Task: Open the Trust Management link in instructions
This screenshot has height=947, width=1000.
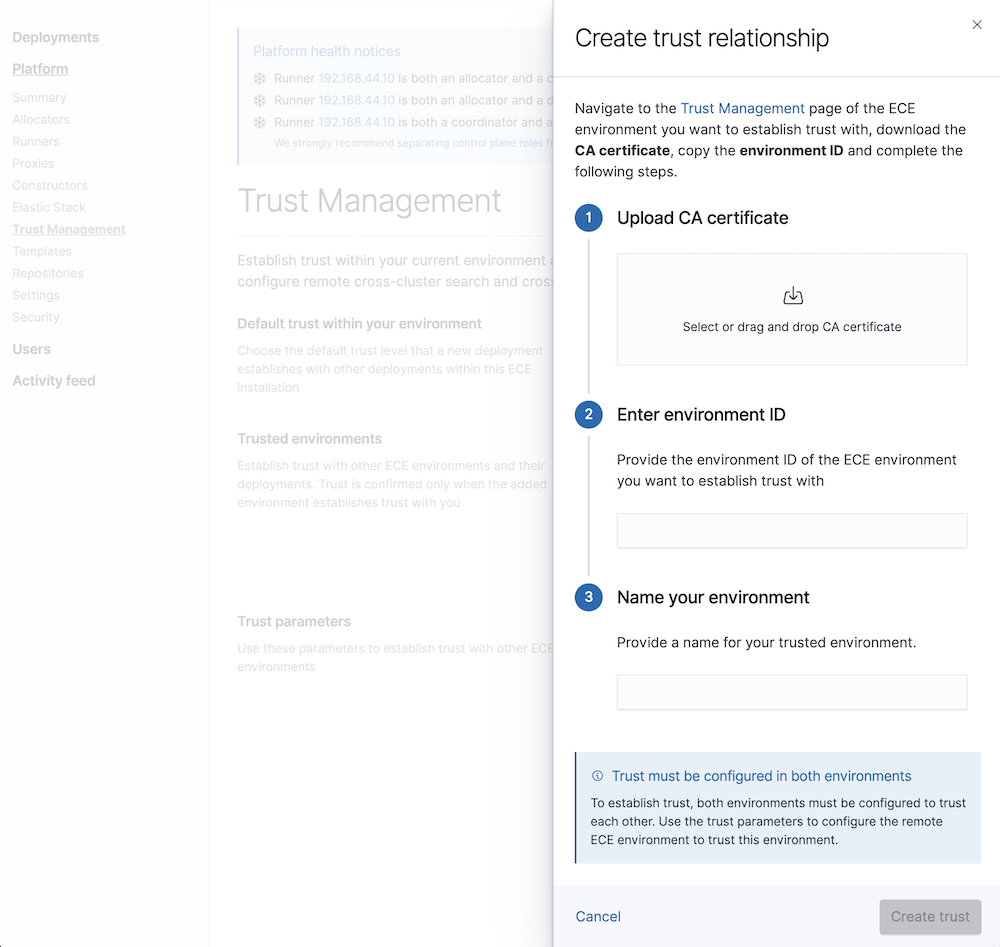Action: 742,108
